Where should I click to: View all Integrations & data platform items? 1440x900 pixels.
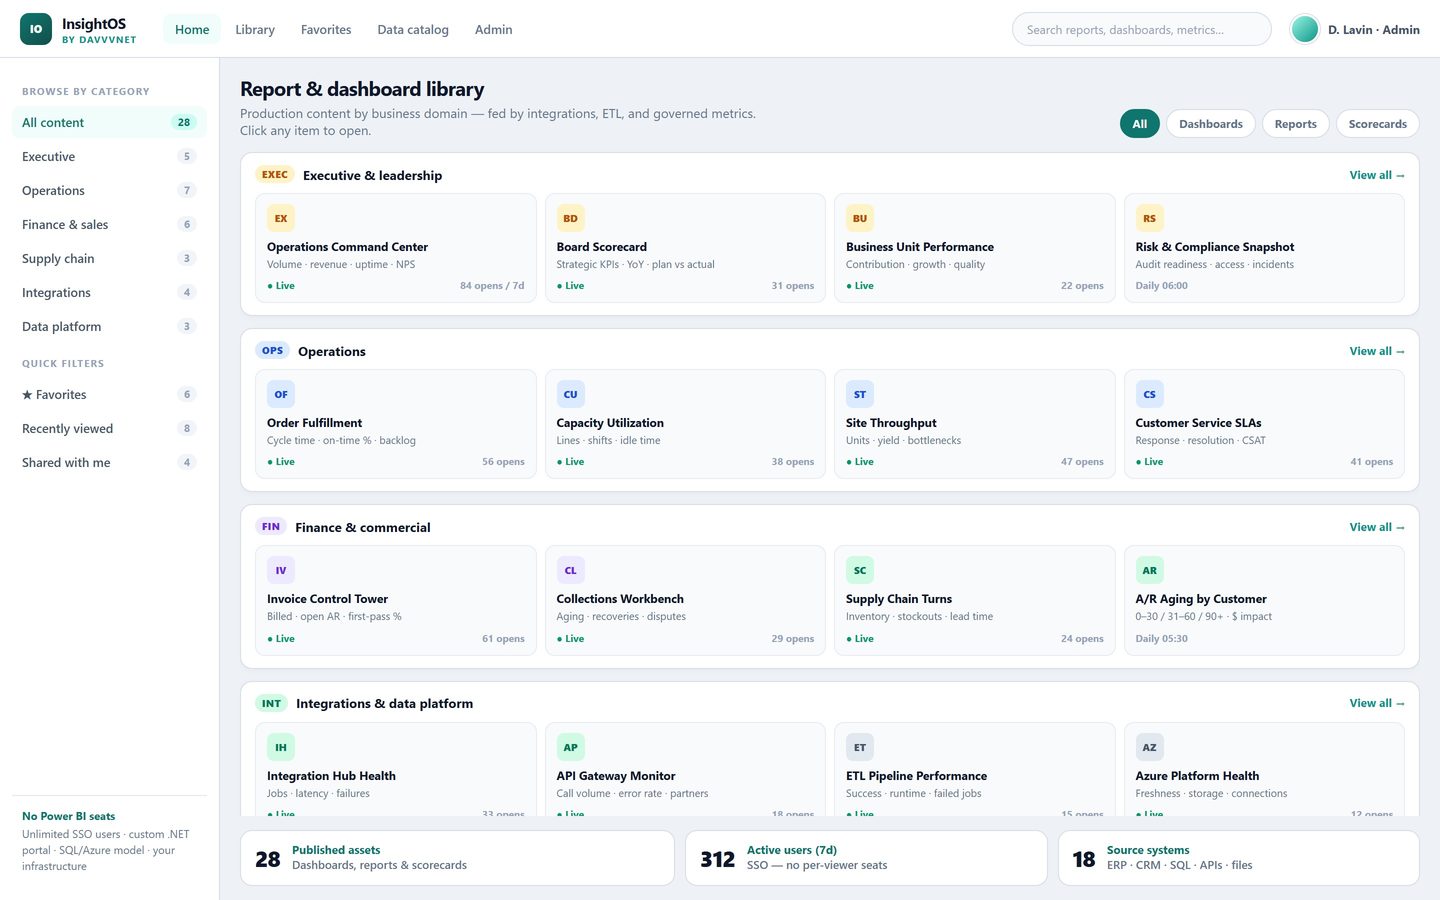pos(1376,703)
